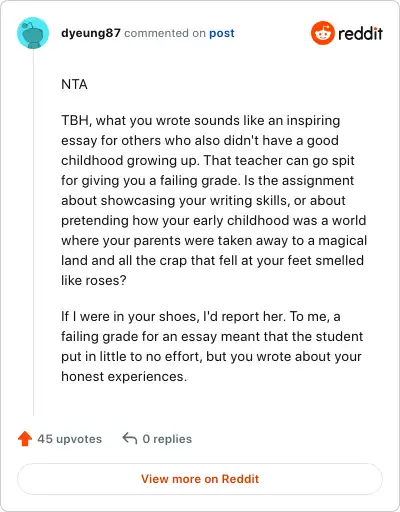Click the paragraph starting 'TBH, what you wrote'

[x=214, y=200]
